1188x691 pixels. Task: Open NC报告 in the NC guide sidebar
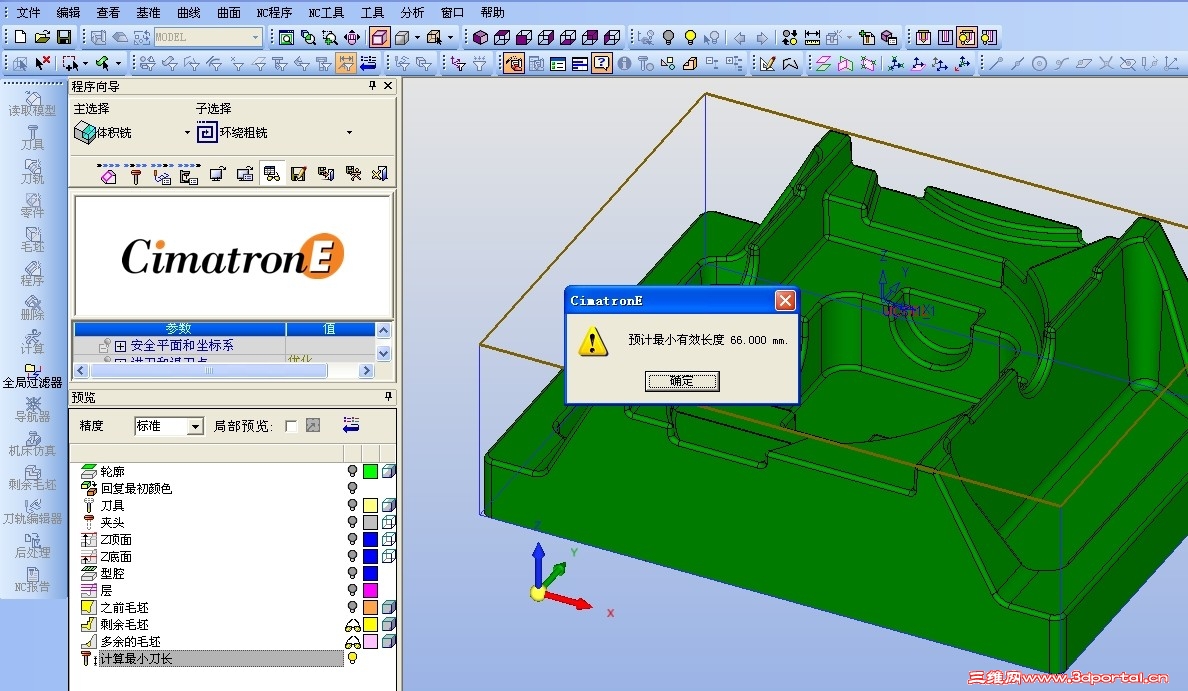point(32,580)
